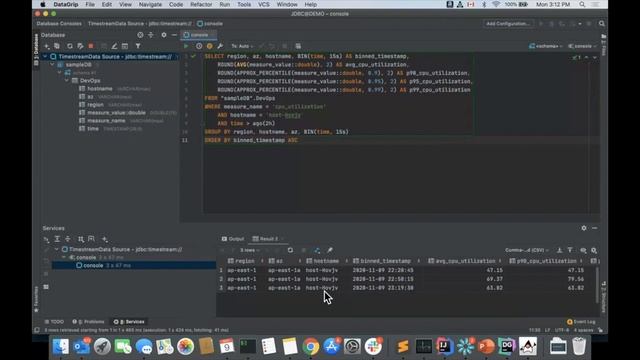Open Finder from the Dock
The image size is (640, 360).
(61, 347)
